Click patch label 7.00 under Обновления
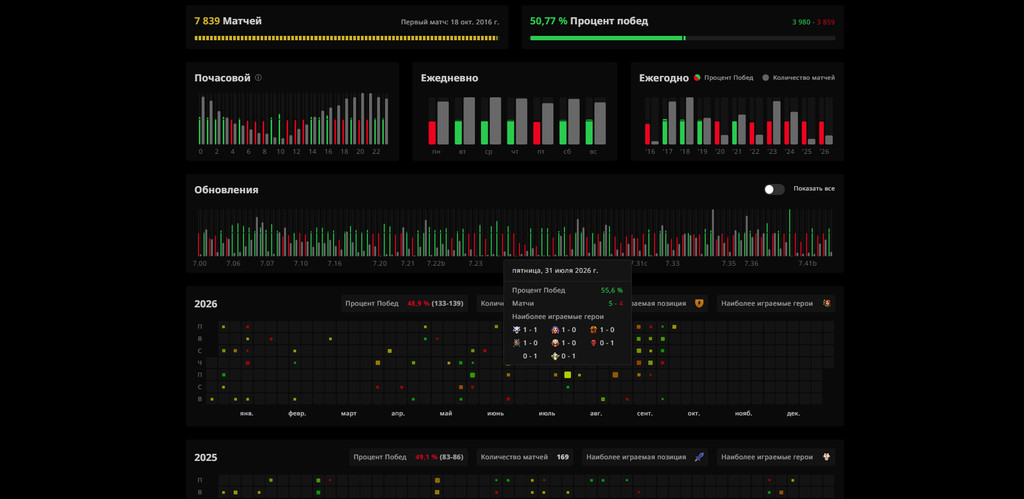 click(199, 263)
